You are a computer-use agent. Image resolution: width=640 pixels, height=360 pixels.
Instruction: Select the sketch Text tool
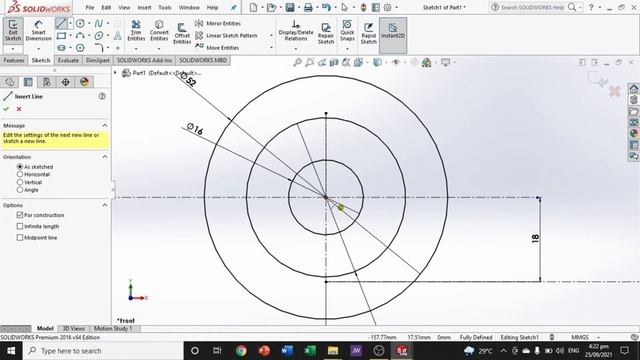(118, 36)
